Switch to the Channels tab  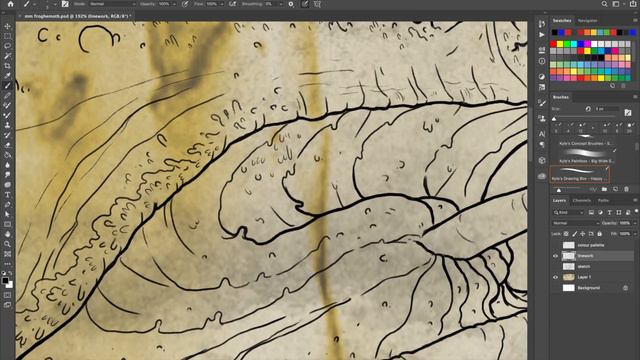tap(582, 200)
